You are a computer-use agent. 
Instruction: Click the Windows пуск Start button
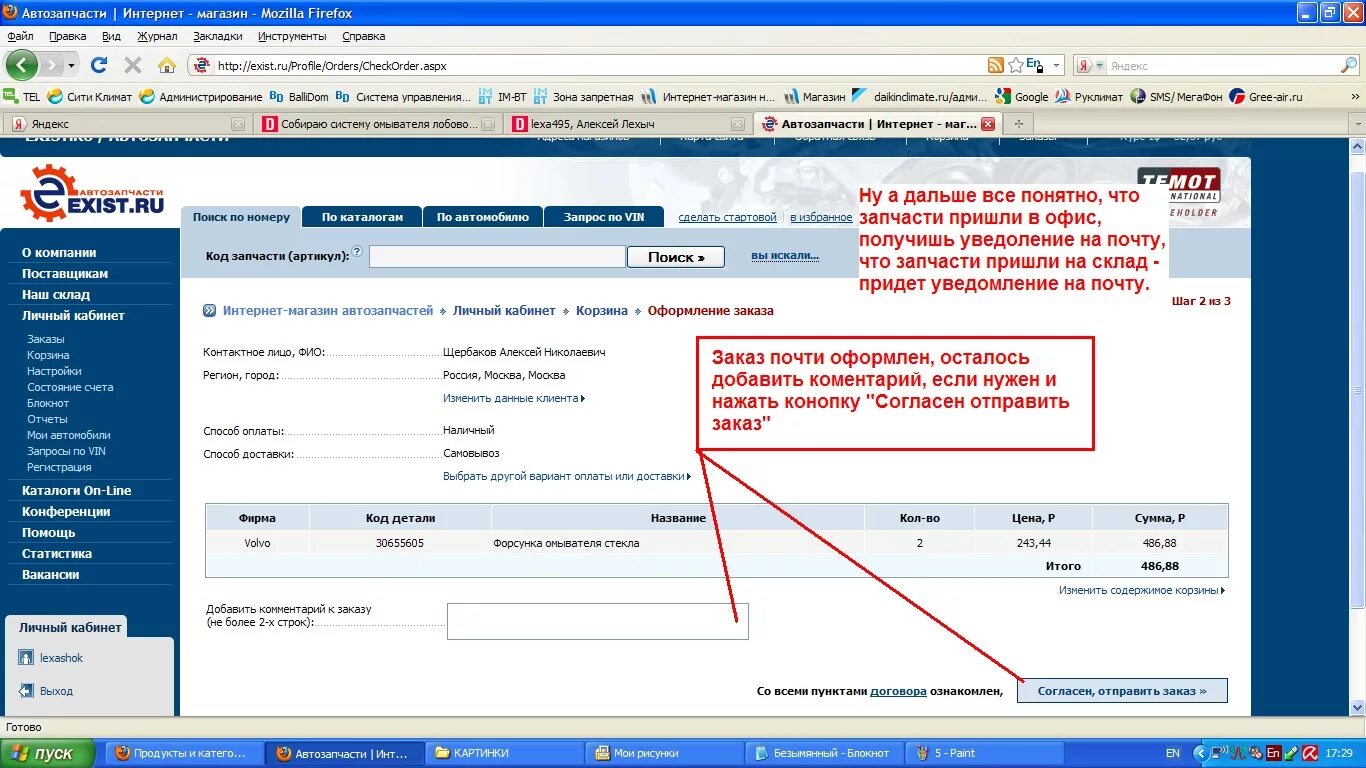(x=47, y=753)
